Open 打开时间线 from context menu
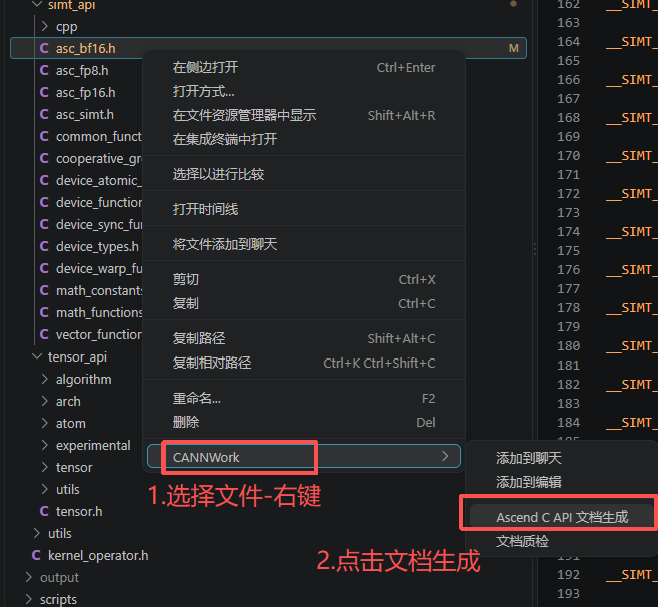658x607 pixels. pyautogui.click(x=304, y=209)
